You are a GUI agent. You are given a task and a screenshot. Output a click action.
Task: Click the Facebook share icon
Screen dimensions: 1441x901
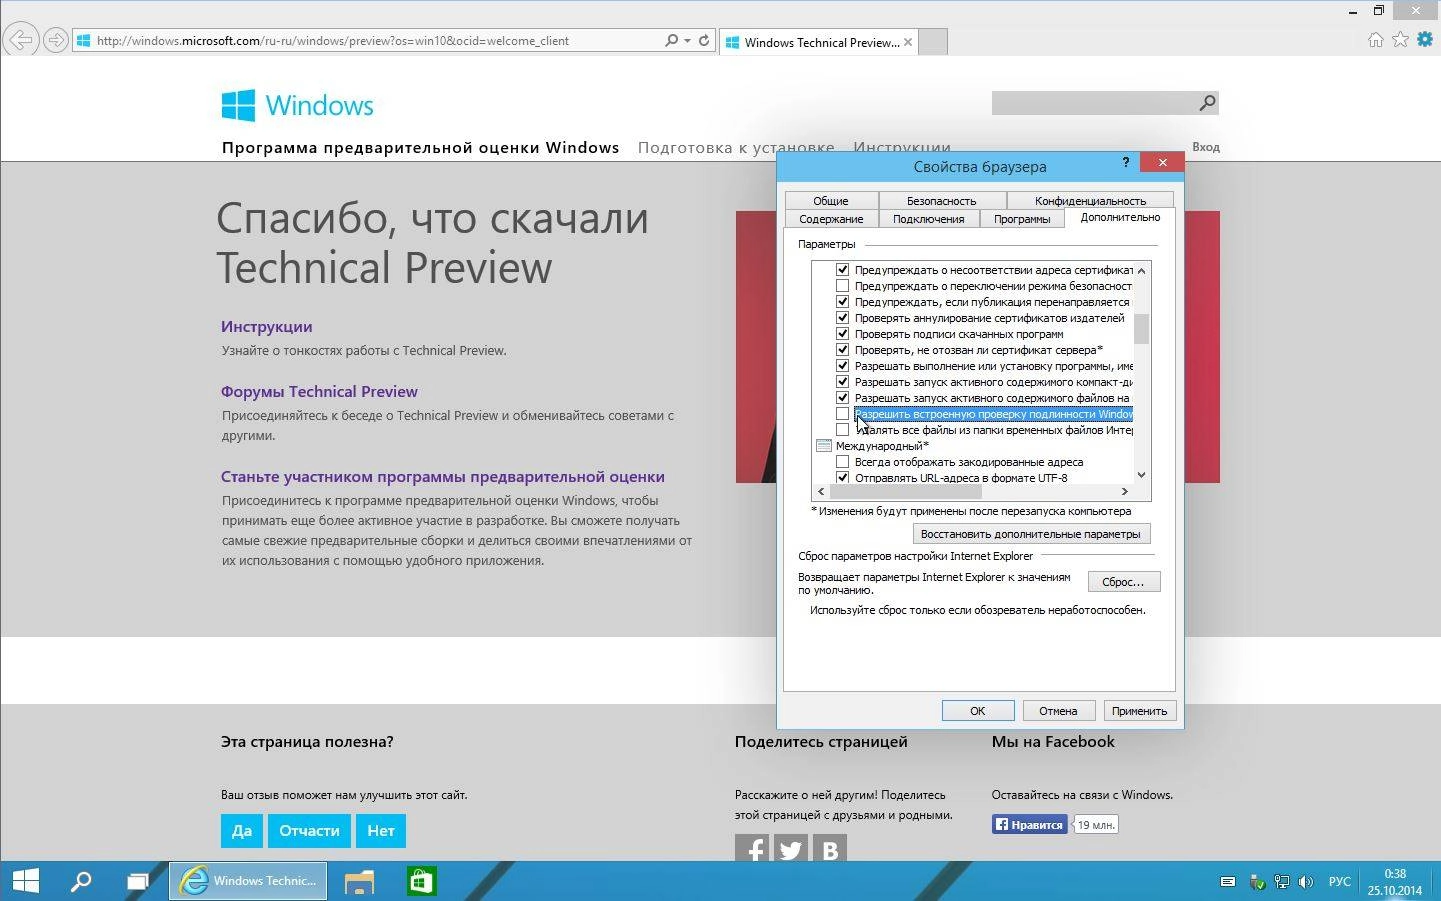point(752,848)
